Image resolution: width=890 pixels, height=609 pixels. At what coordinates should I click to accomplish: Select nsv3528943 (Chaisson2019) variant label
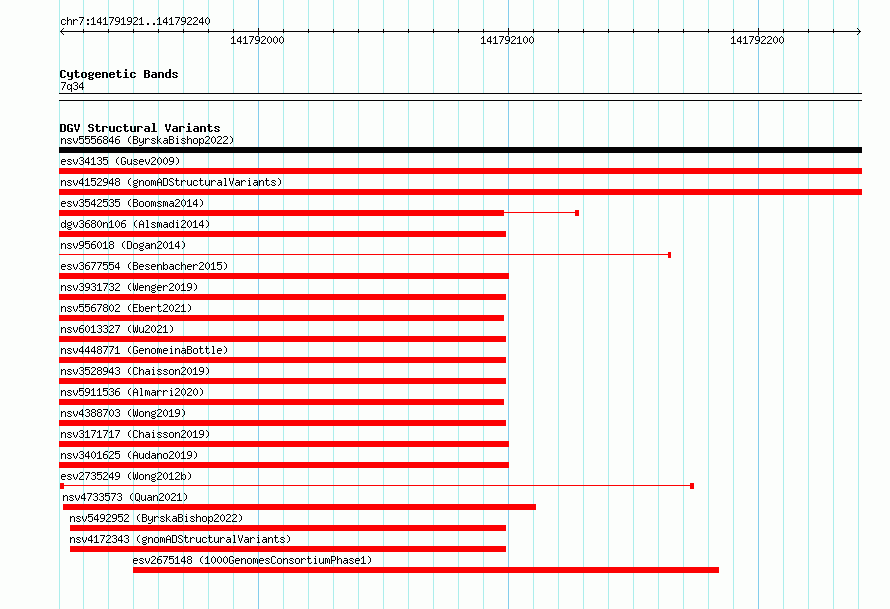click(x=135, y=371)
